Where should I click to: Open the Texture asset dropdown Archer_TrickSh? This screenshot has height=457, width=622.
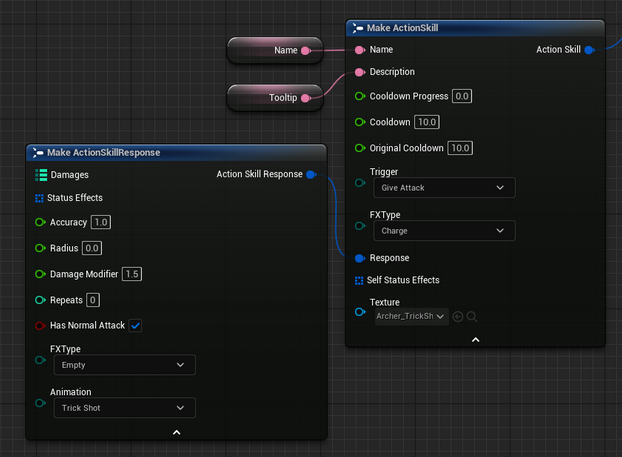pyautogui.click(x=411, y=317)
